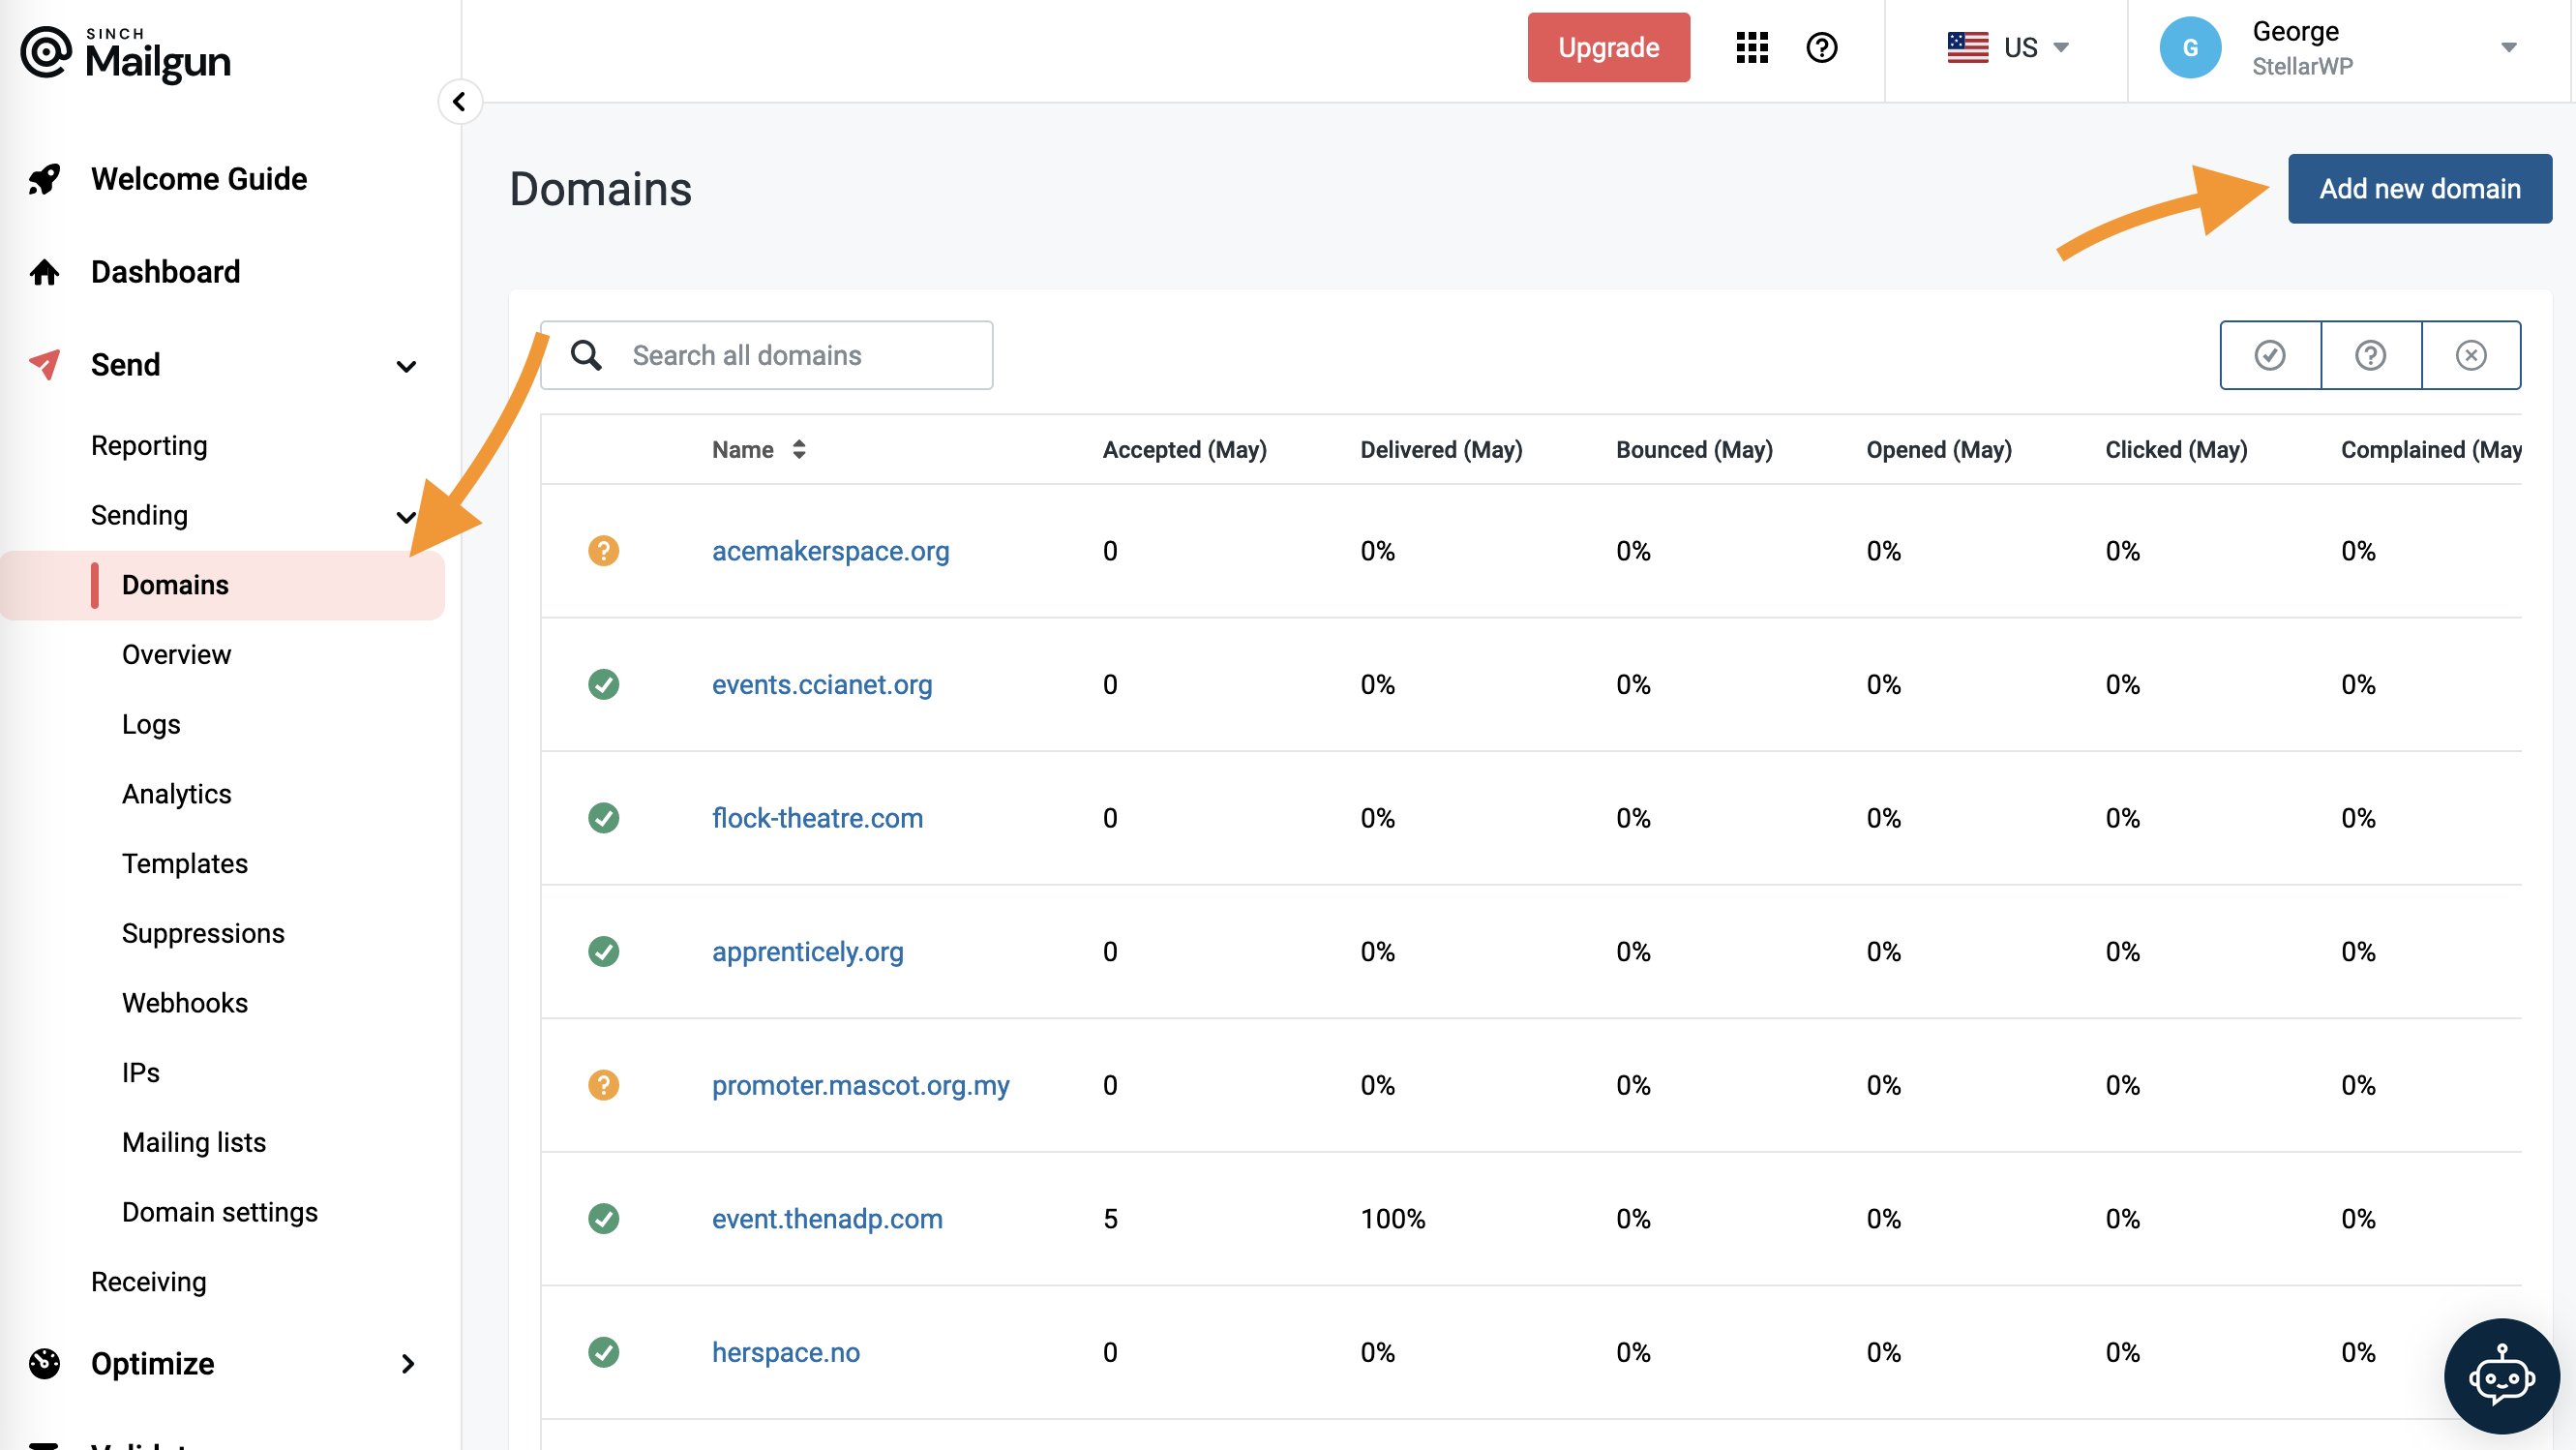Open the apps grid icon
Viewport: 2576px width, 1450px height.
point(1752,47)
